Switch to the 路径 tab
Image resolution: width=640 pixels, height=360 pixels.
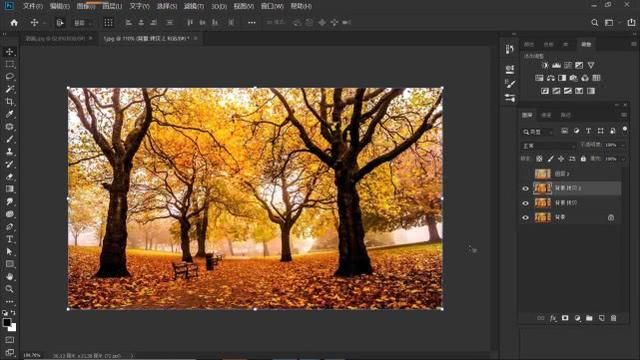click(565, 116)
